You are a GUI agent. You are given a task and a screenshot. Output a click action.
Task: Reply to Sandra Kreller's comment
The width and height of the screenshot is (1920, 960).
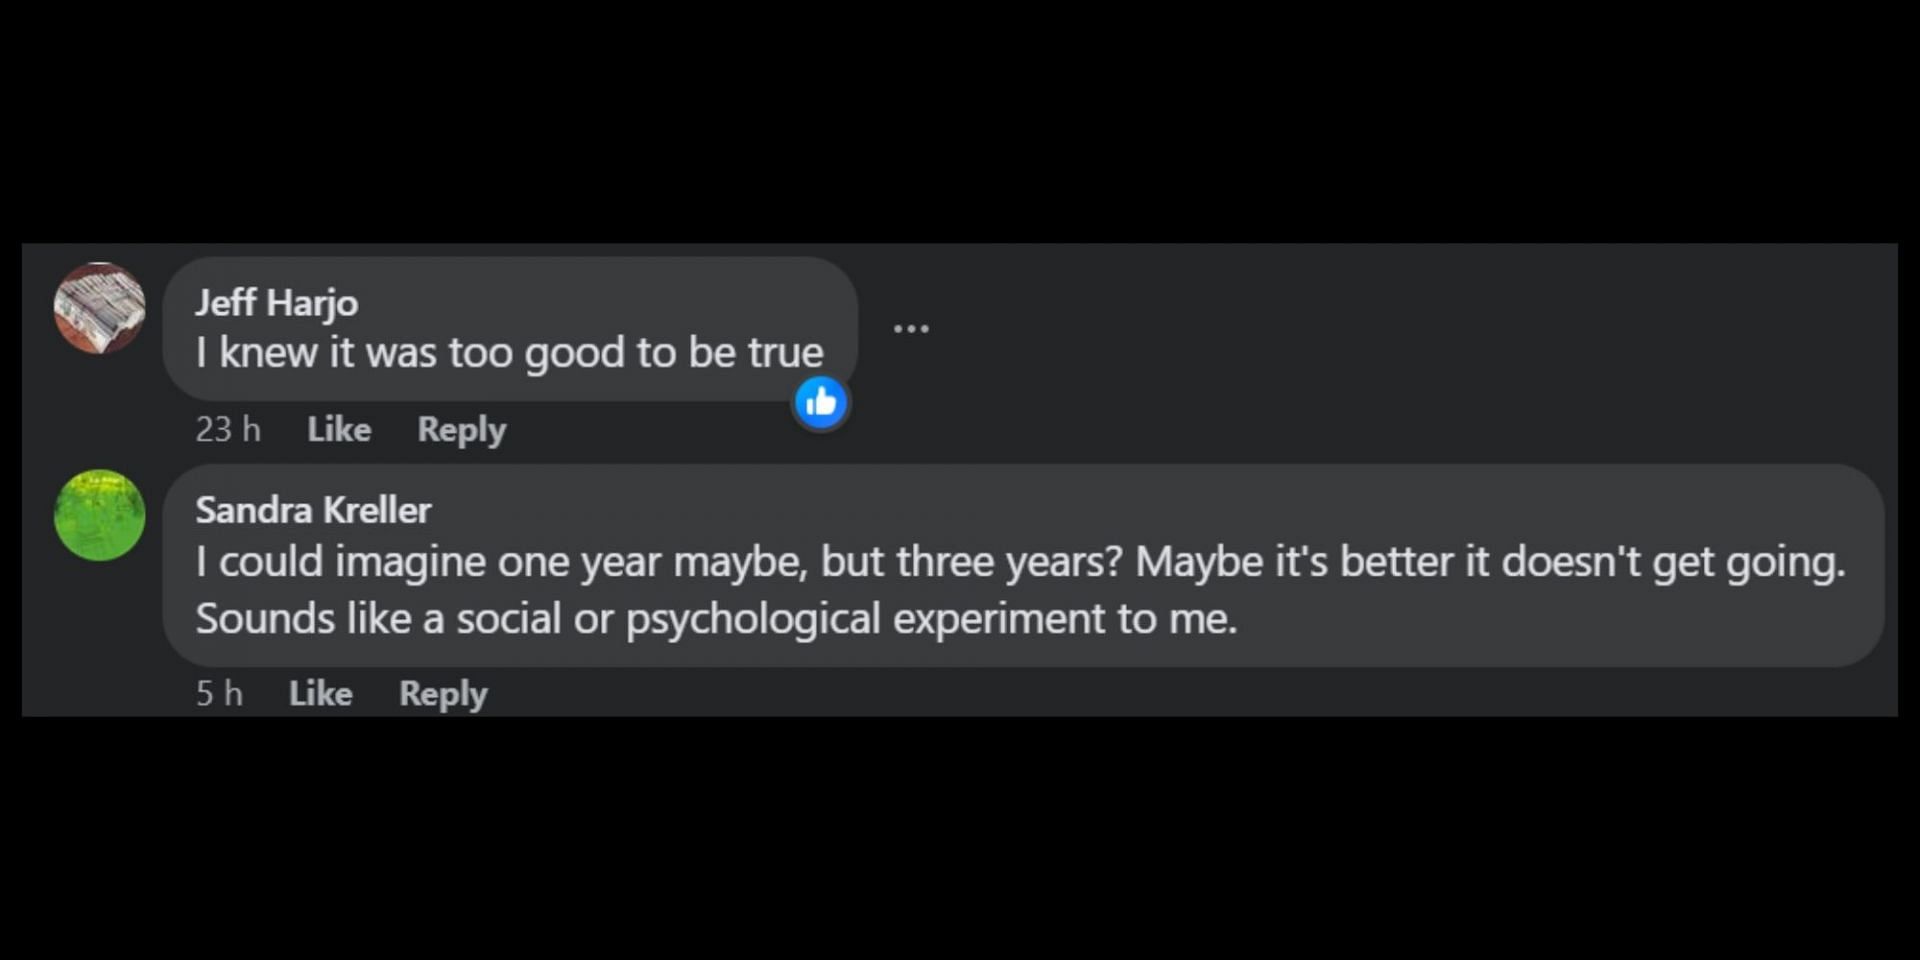443,694
